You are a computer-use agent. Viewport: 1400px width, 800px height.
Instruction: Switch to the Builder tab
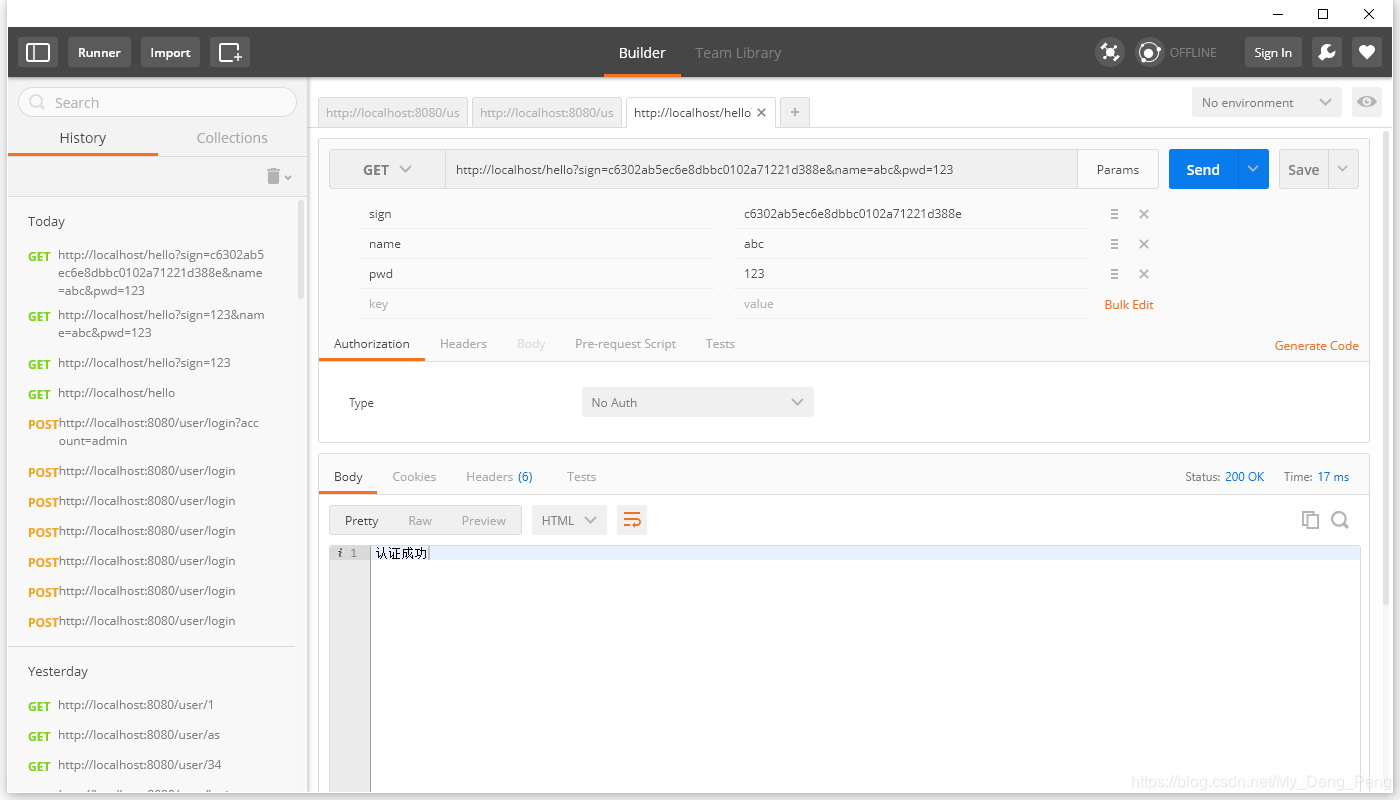point(642,53)
